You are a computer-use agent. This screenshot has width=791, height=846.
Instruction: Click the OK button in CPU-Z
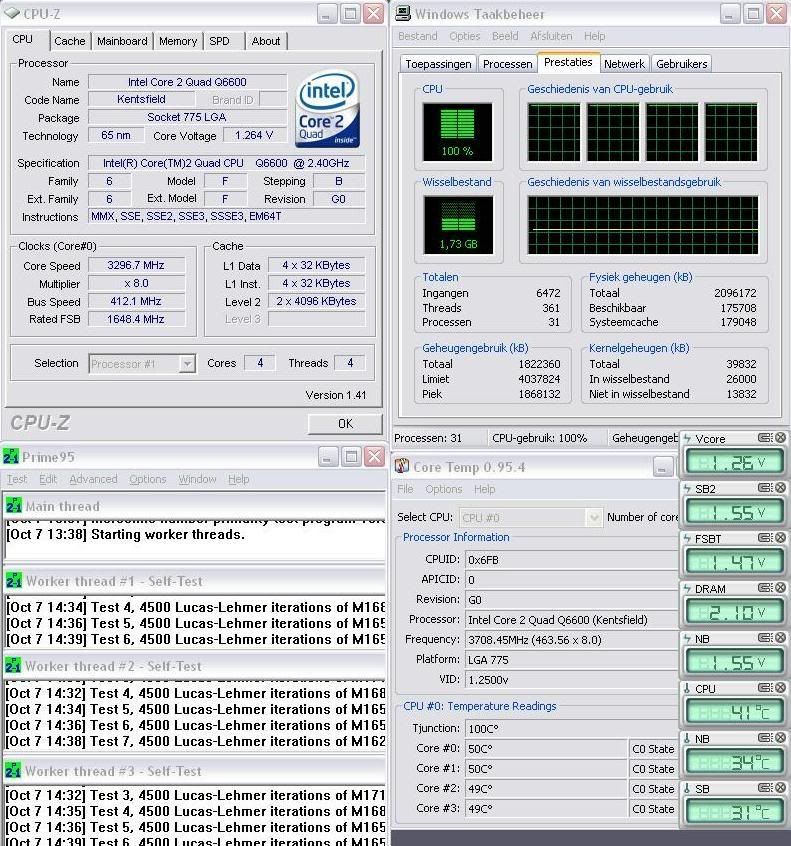pos(345,424)
